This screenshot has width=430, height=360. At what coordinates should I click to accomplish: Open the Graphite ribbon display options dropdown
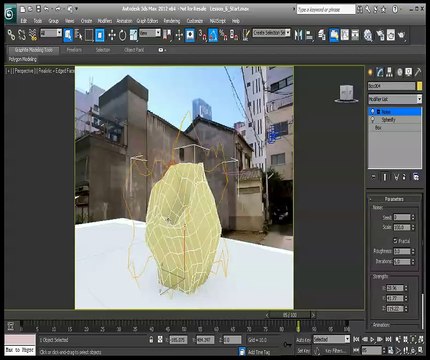click(x=162, y=50)
